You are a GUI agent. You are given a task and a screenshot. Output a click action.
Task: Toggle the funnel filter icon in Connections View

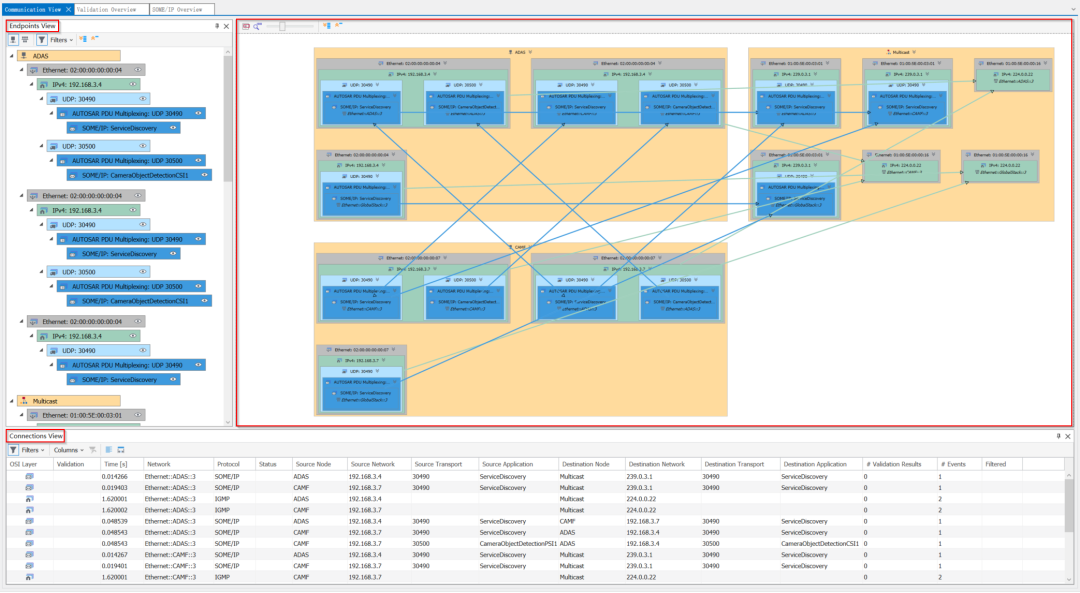coord(13,450)
